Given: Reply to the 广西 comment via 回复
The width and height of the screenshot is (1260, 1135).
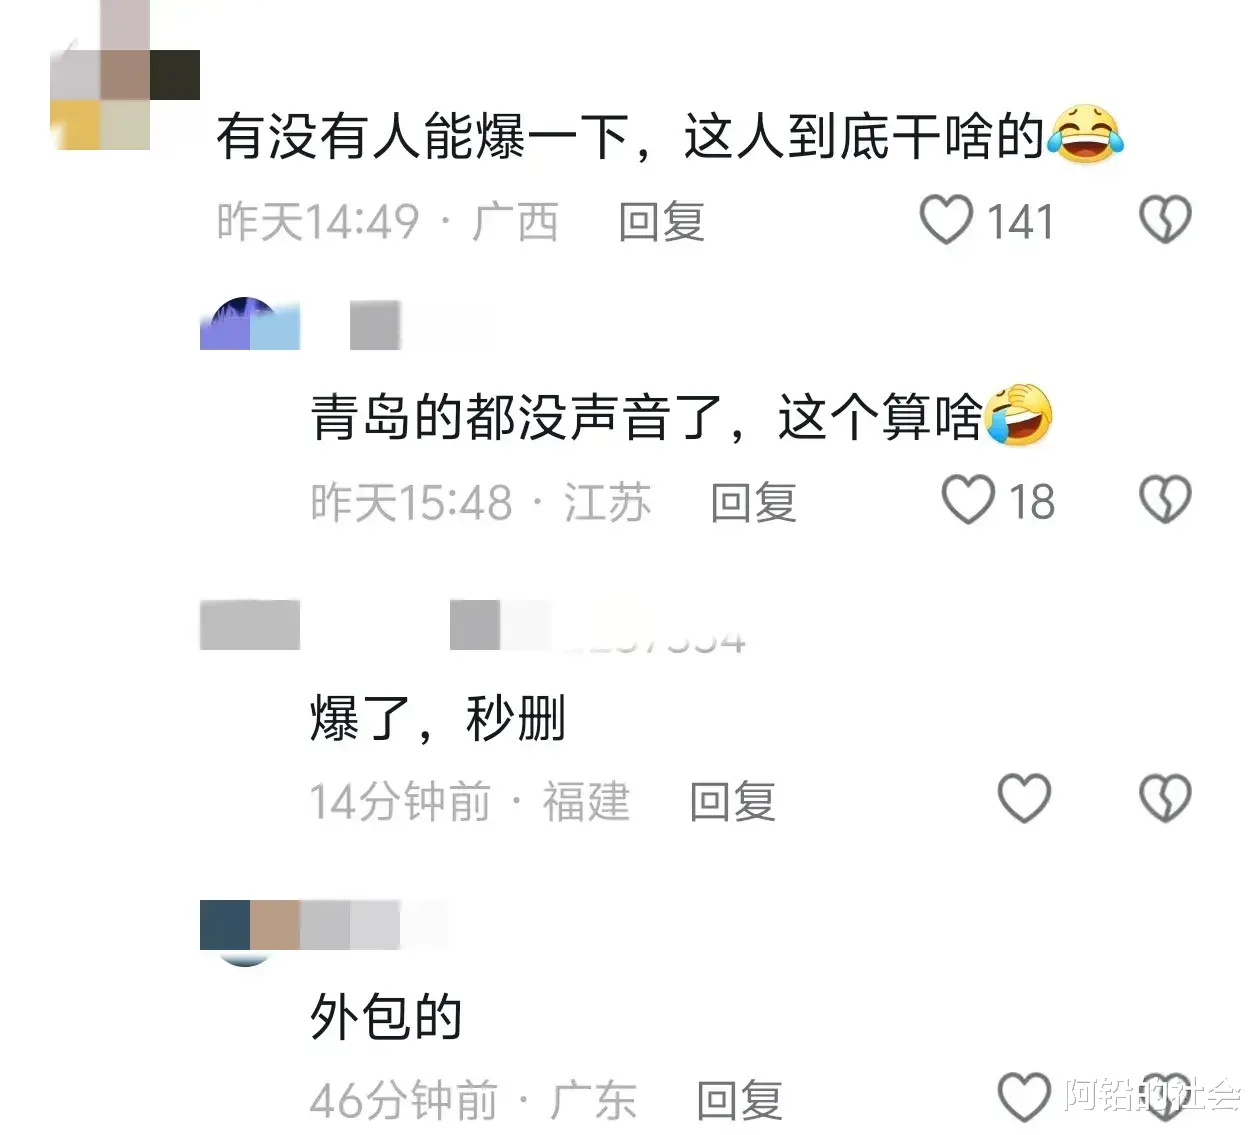Looking at the screenshot, I should [661, 221].
